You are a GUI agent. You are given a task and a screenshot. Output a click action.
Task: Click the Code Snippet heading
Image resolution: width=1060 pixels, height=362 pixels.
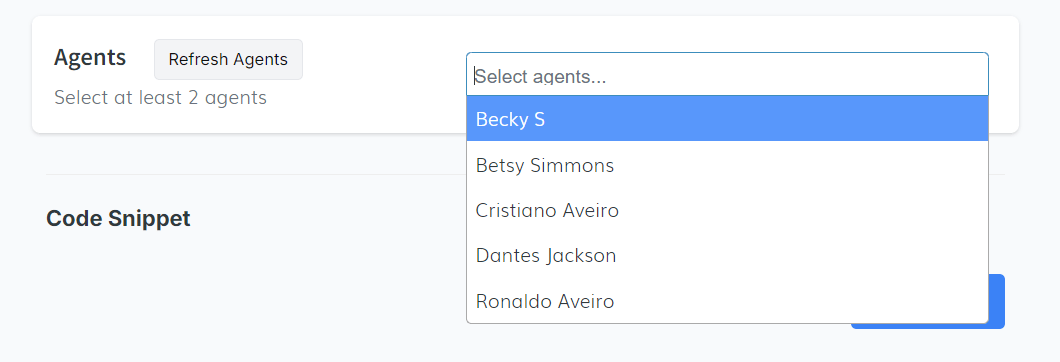(118, 219)
